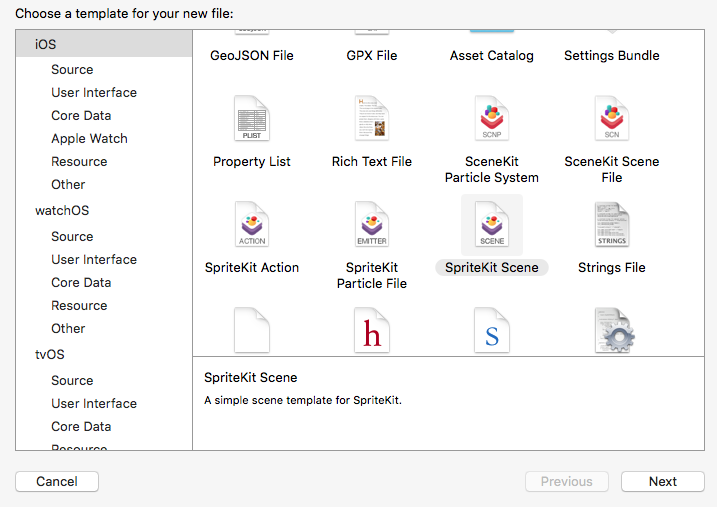Click the SpriteKit Action label text
This screenshot has width=717, height=507.
[x=251, y=267]
